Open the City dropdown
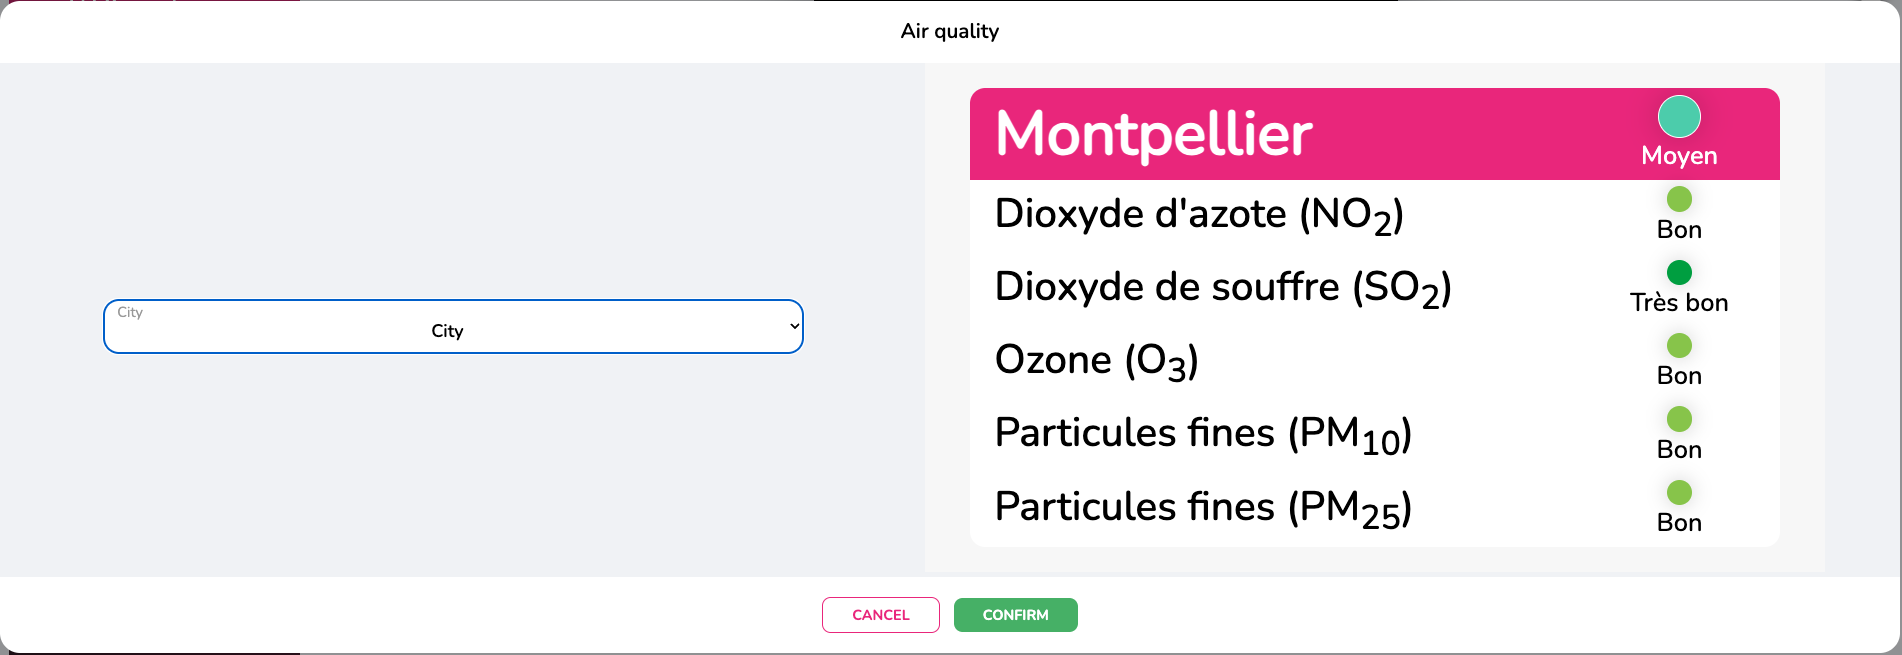The width and height of the screenshot is (1902, 655). (453, 327)
